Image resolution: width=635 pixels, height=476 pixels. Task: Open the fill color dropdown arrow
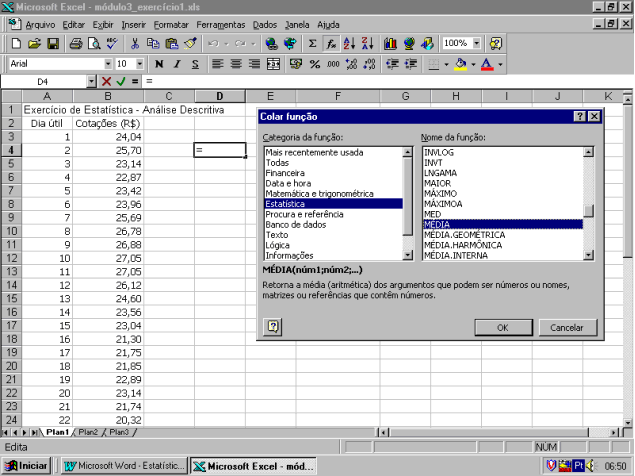pos(472,64)
